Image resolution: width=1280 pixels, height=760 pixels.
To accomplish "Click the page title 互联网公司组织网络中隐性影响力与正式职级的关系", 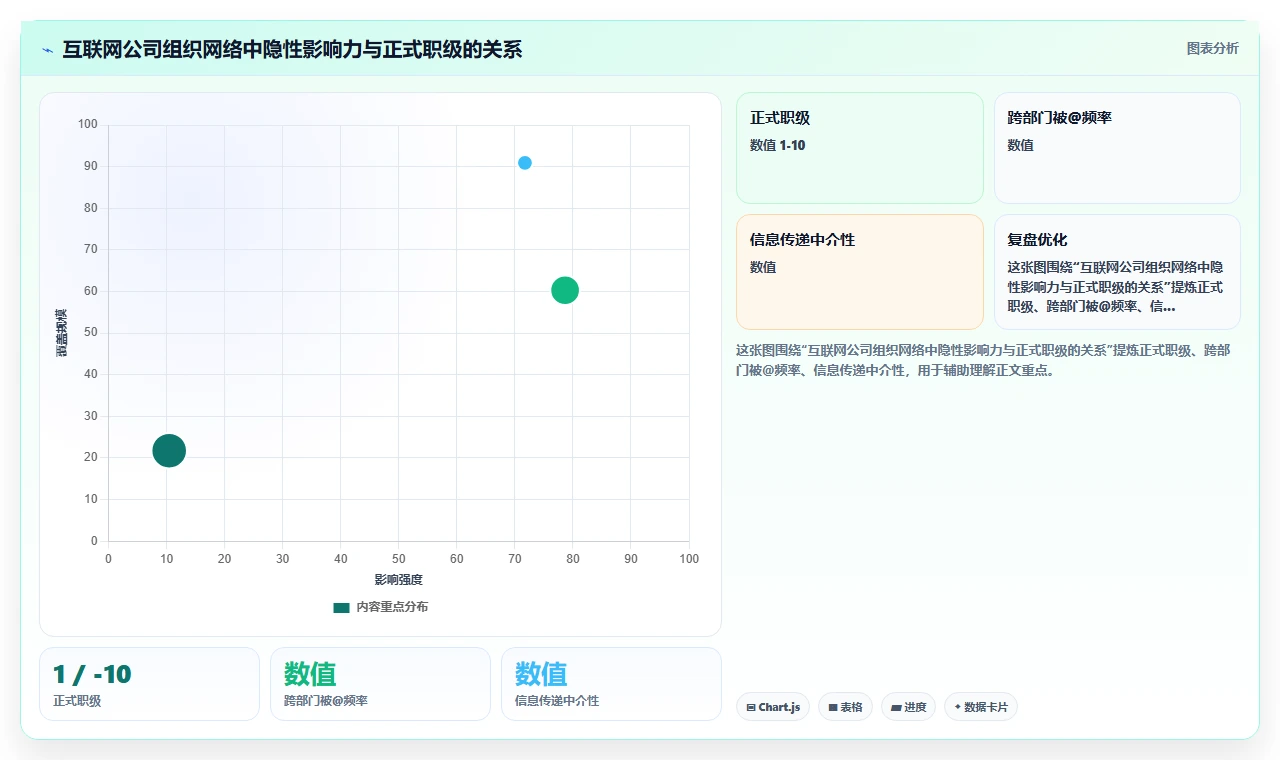I will [x=292, y=50].
